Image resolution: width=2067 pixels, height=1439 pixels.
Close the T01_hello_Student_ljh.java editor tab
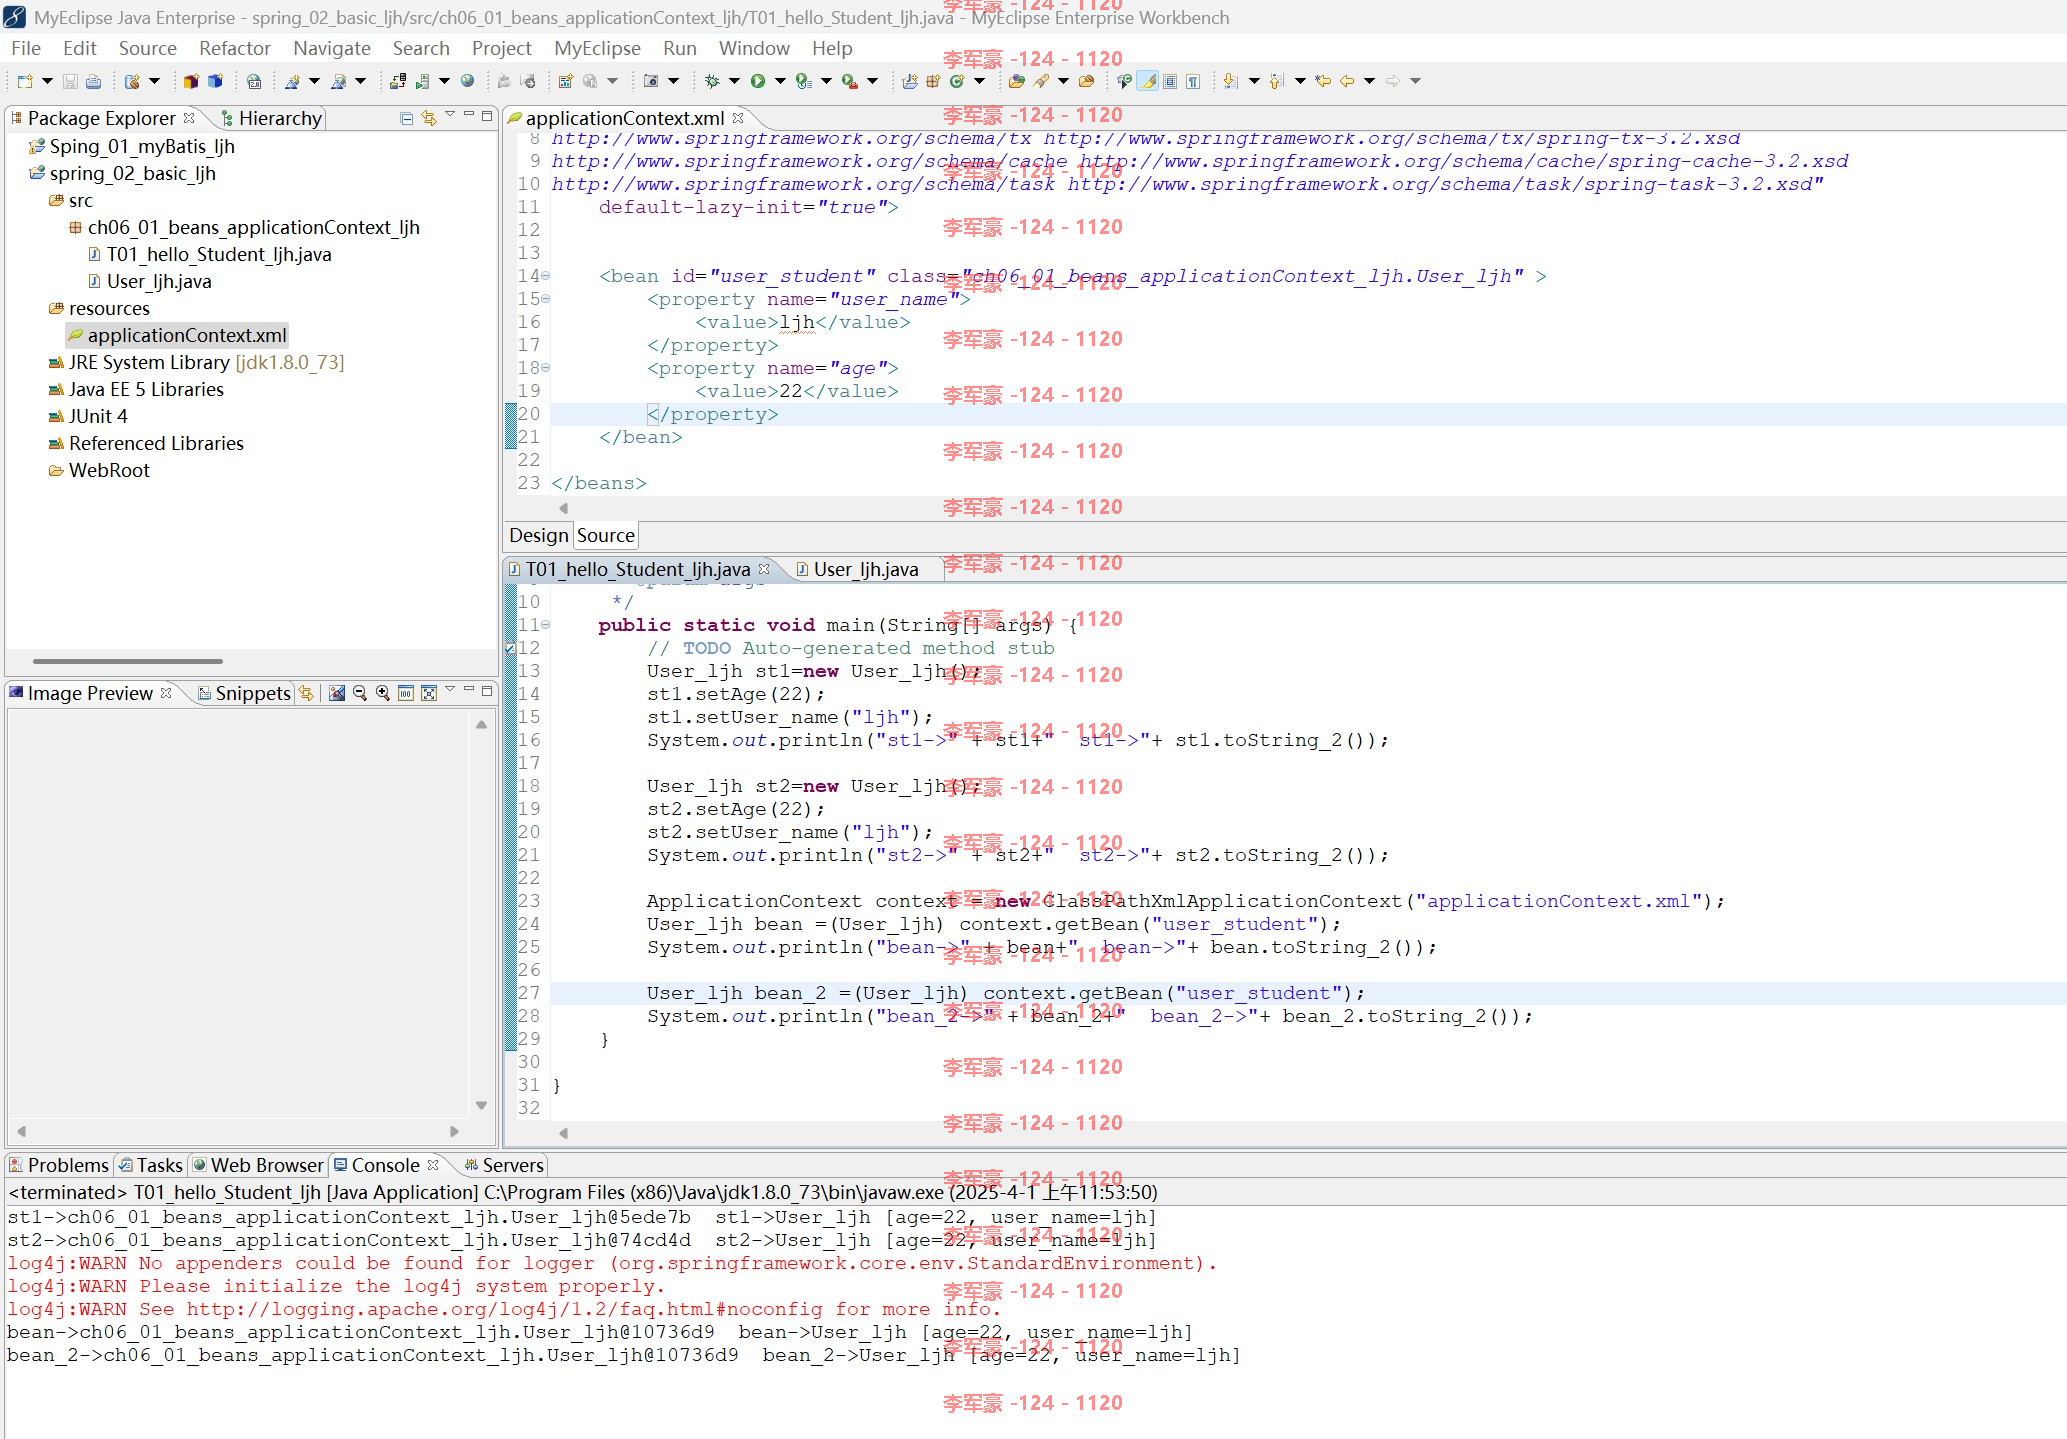point(764,569)
